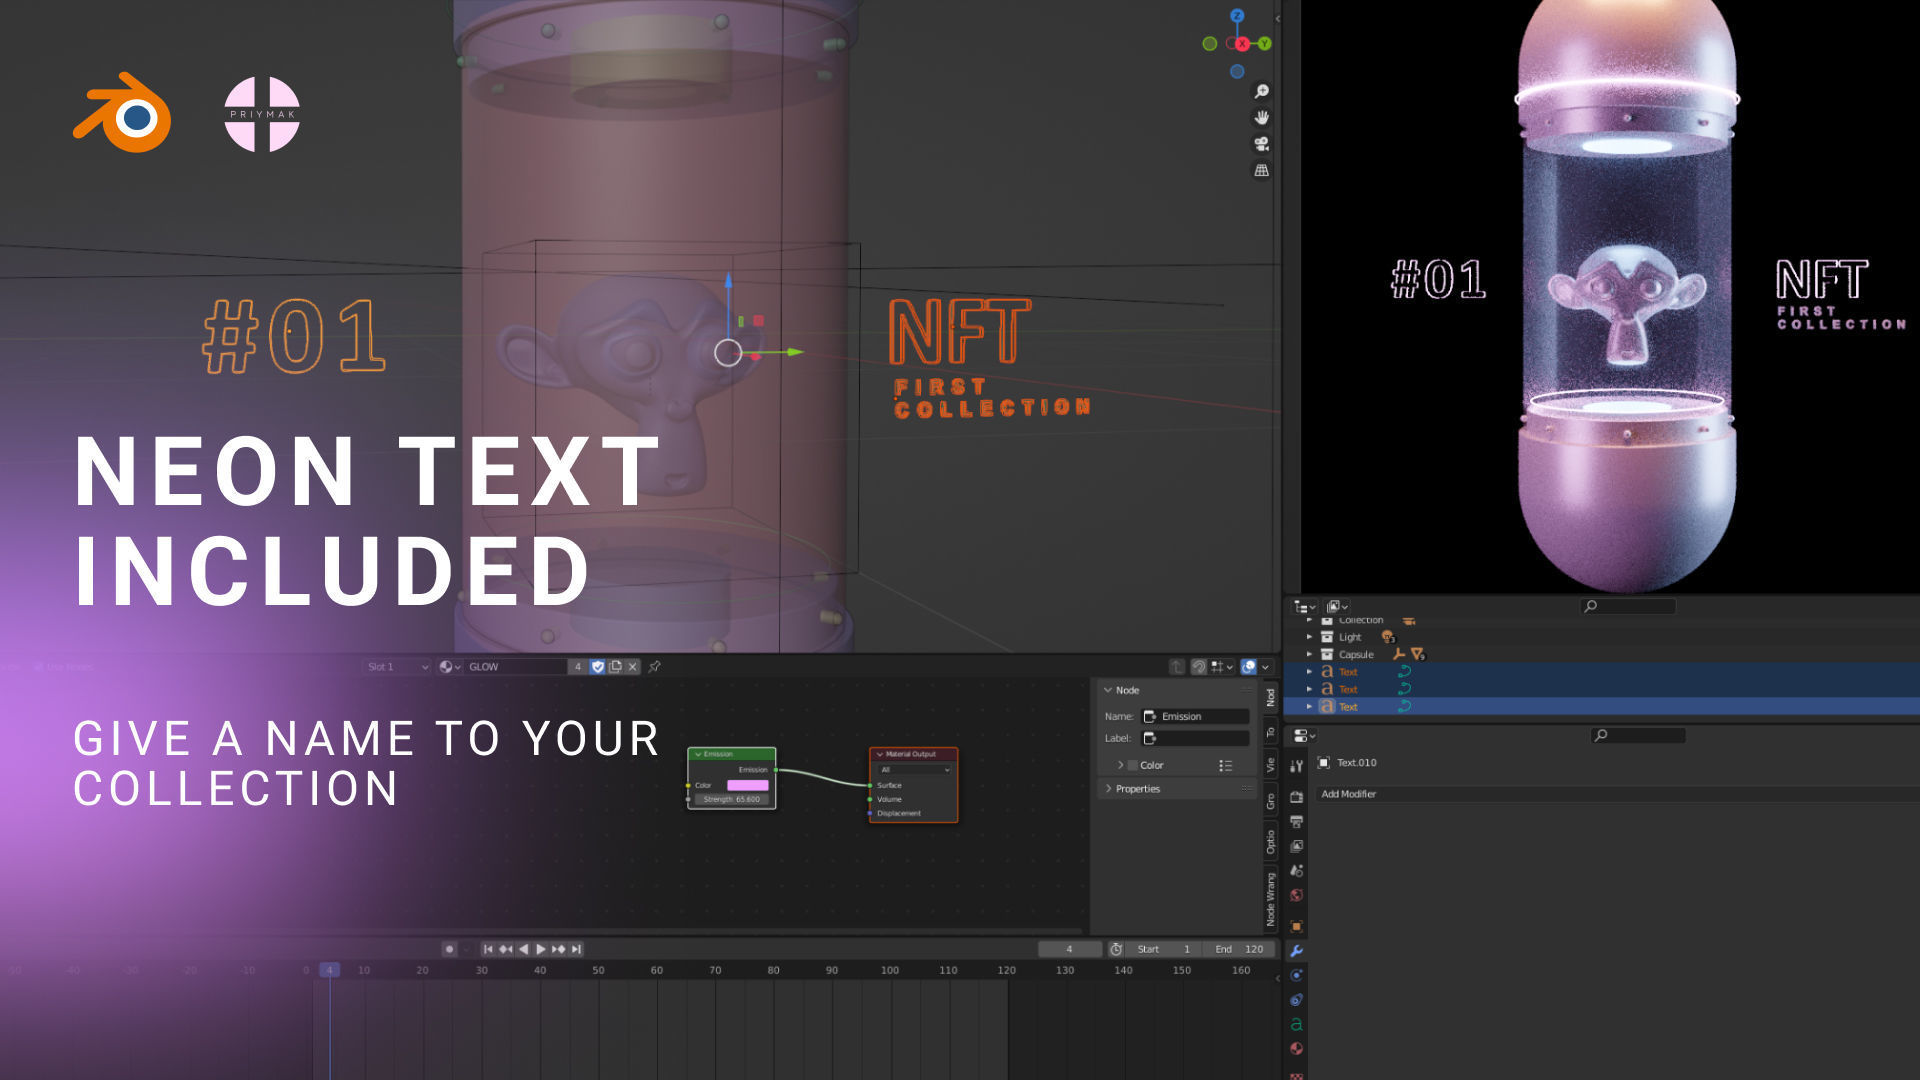Screen dimensions: 1920x1080
Task: Toggle camera view icon in viewport
Action: pyautogui.click(x=1262, y=144)
